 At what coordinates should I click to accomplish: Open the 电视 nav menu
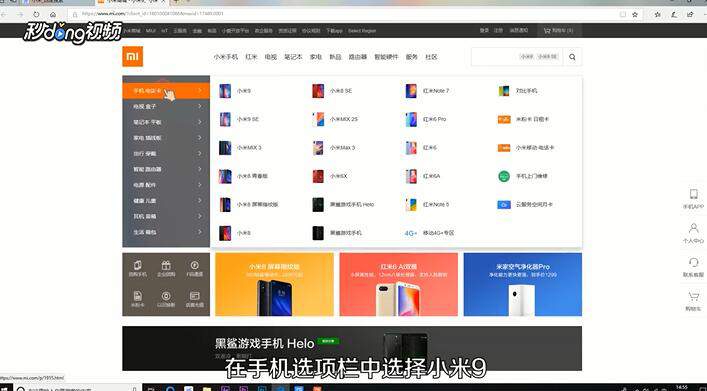[x=271, y=57]
